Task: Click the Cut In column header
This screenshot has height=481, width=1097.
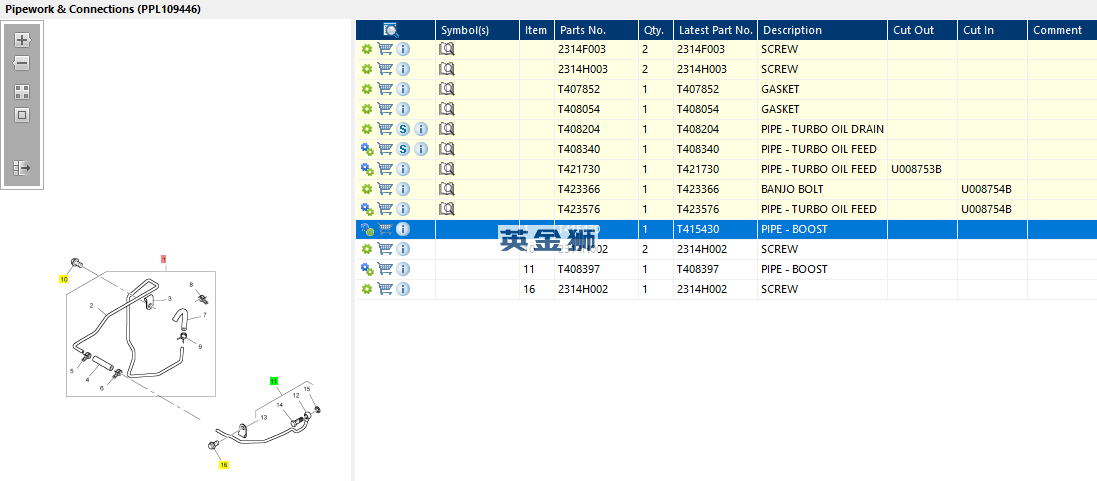Action: click(x=992, y=30)
